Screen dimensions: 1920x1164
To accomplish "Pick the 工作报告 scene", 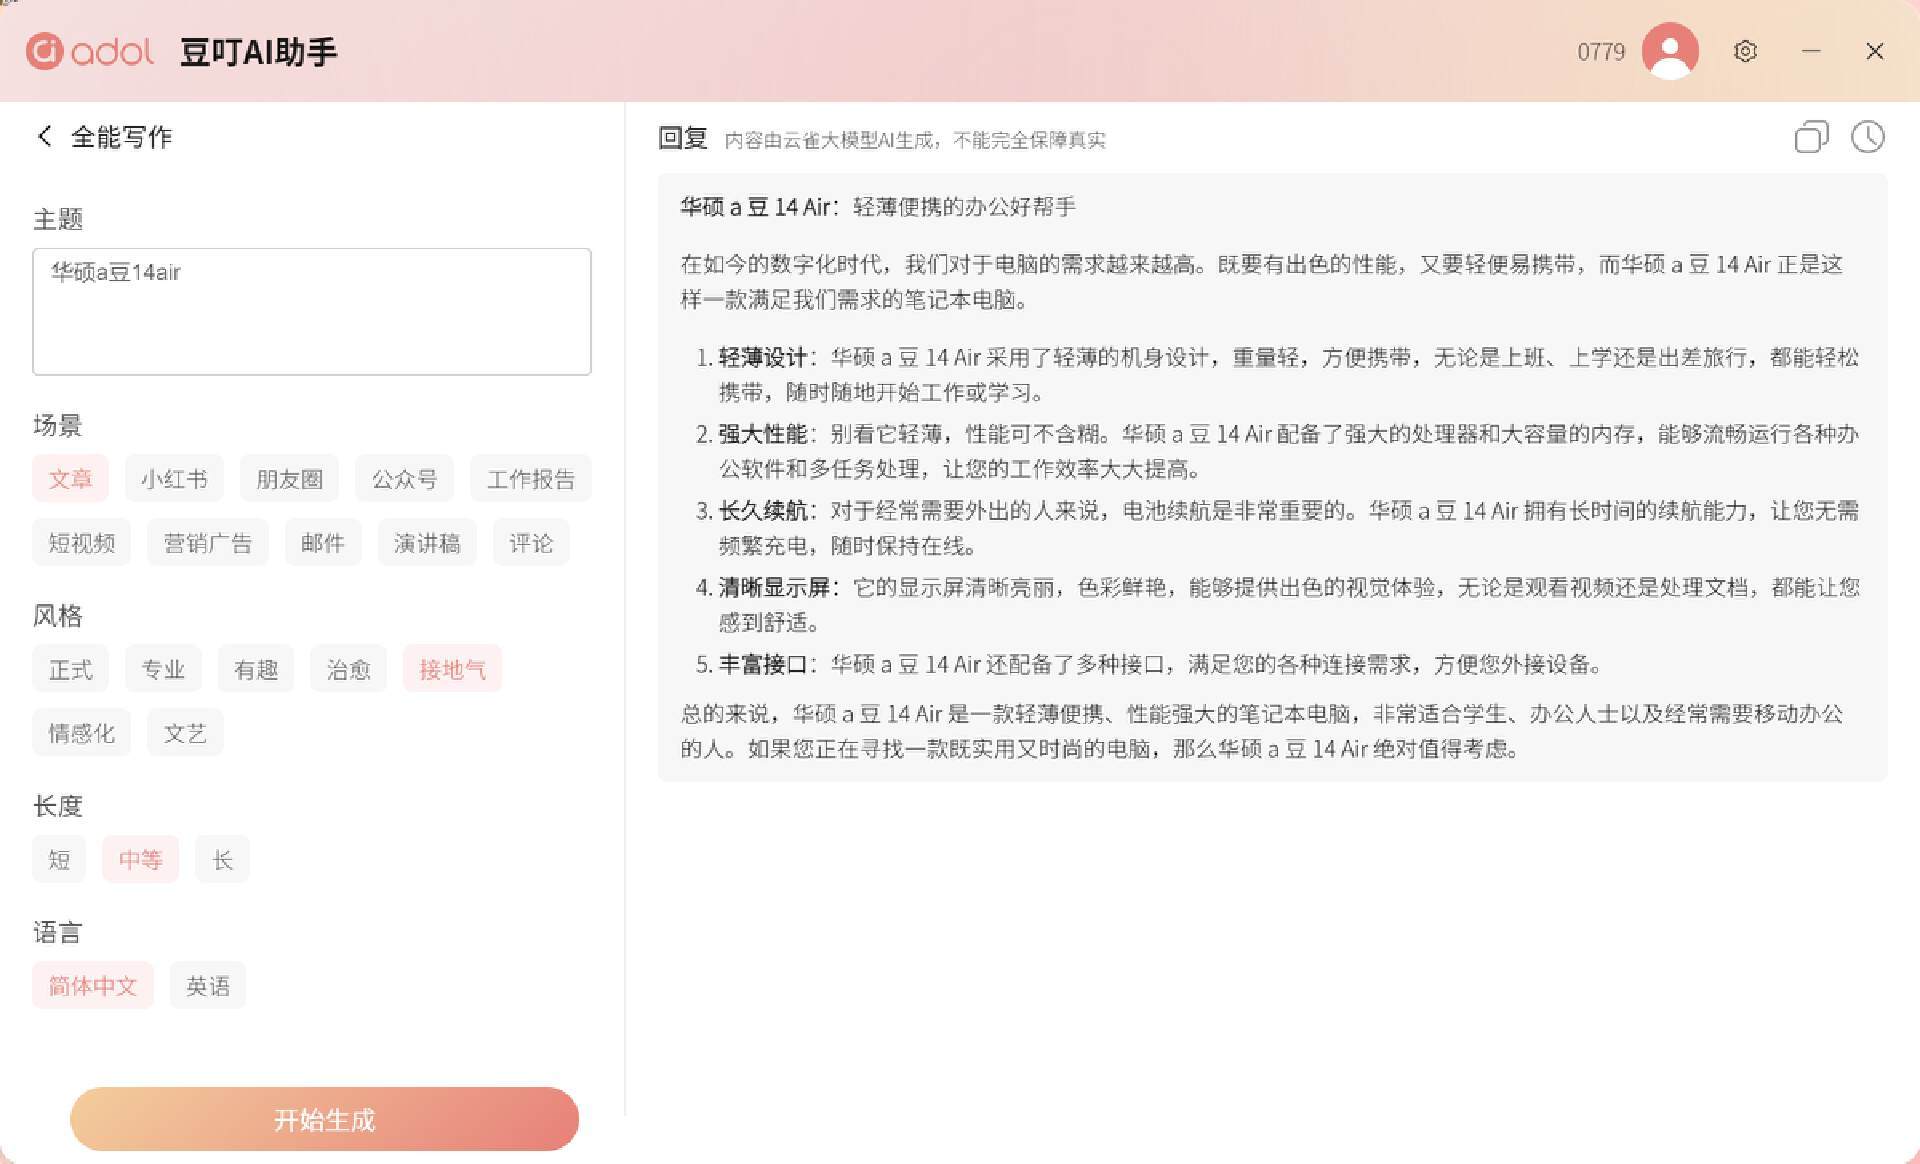I will pyautogui.click(x=531, y=479).
